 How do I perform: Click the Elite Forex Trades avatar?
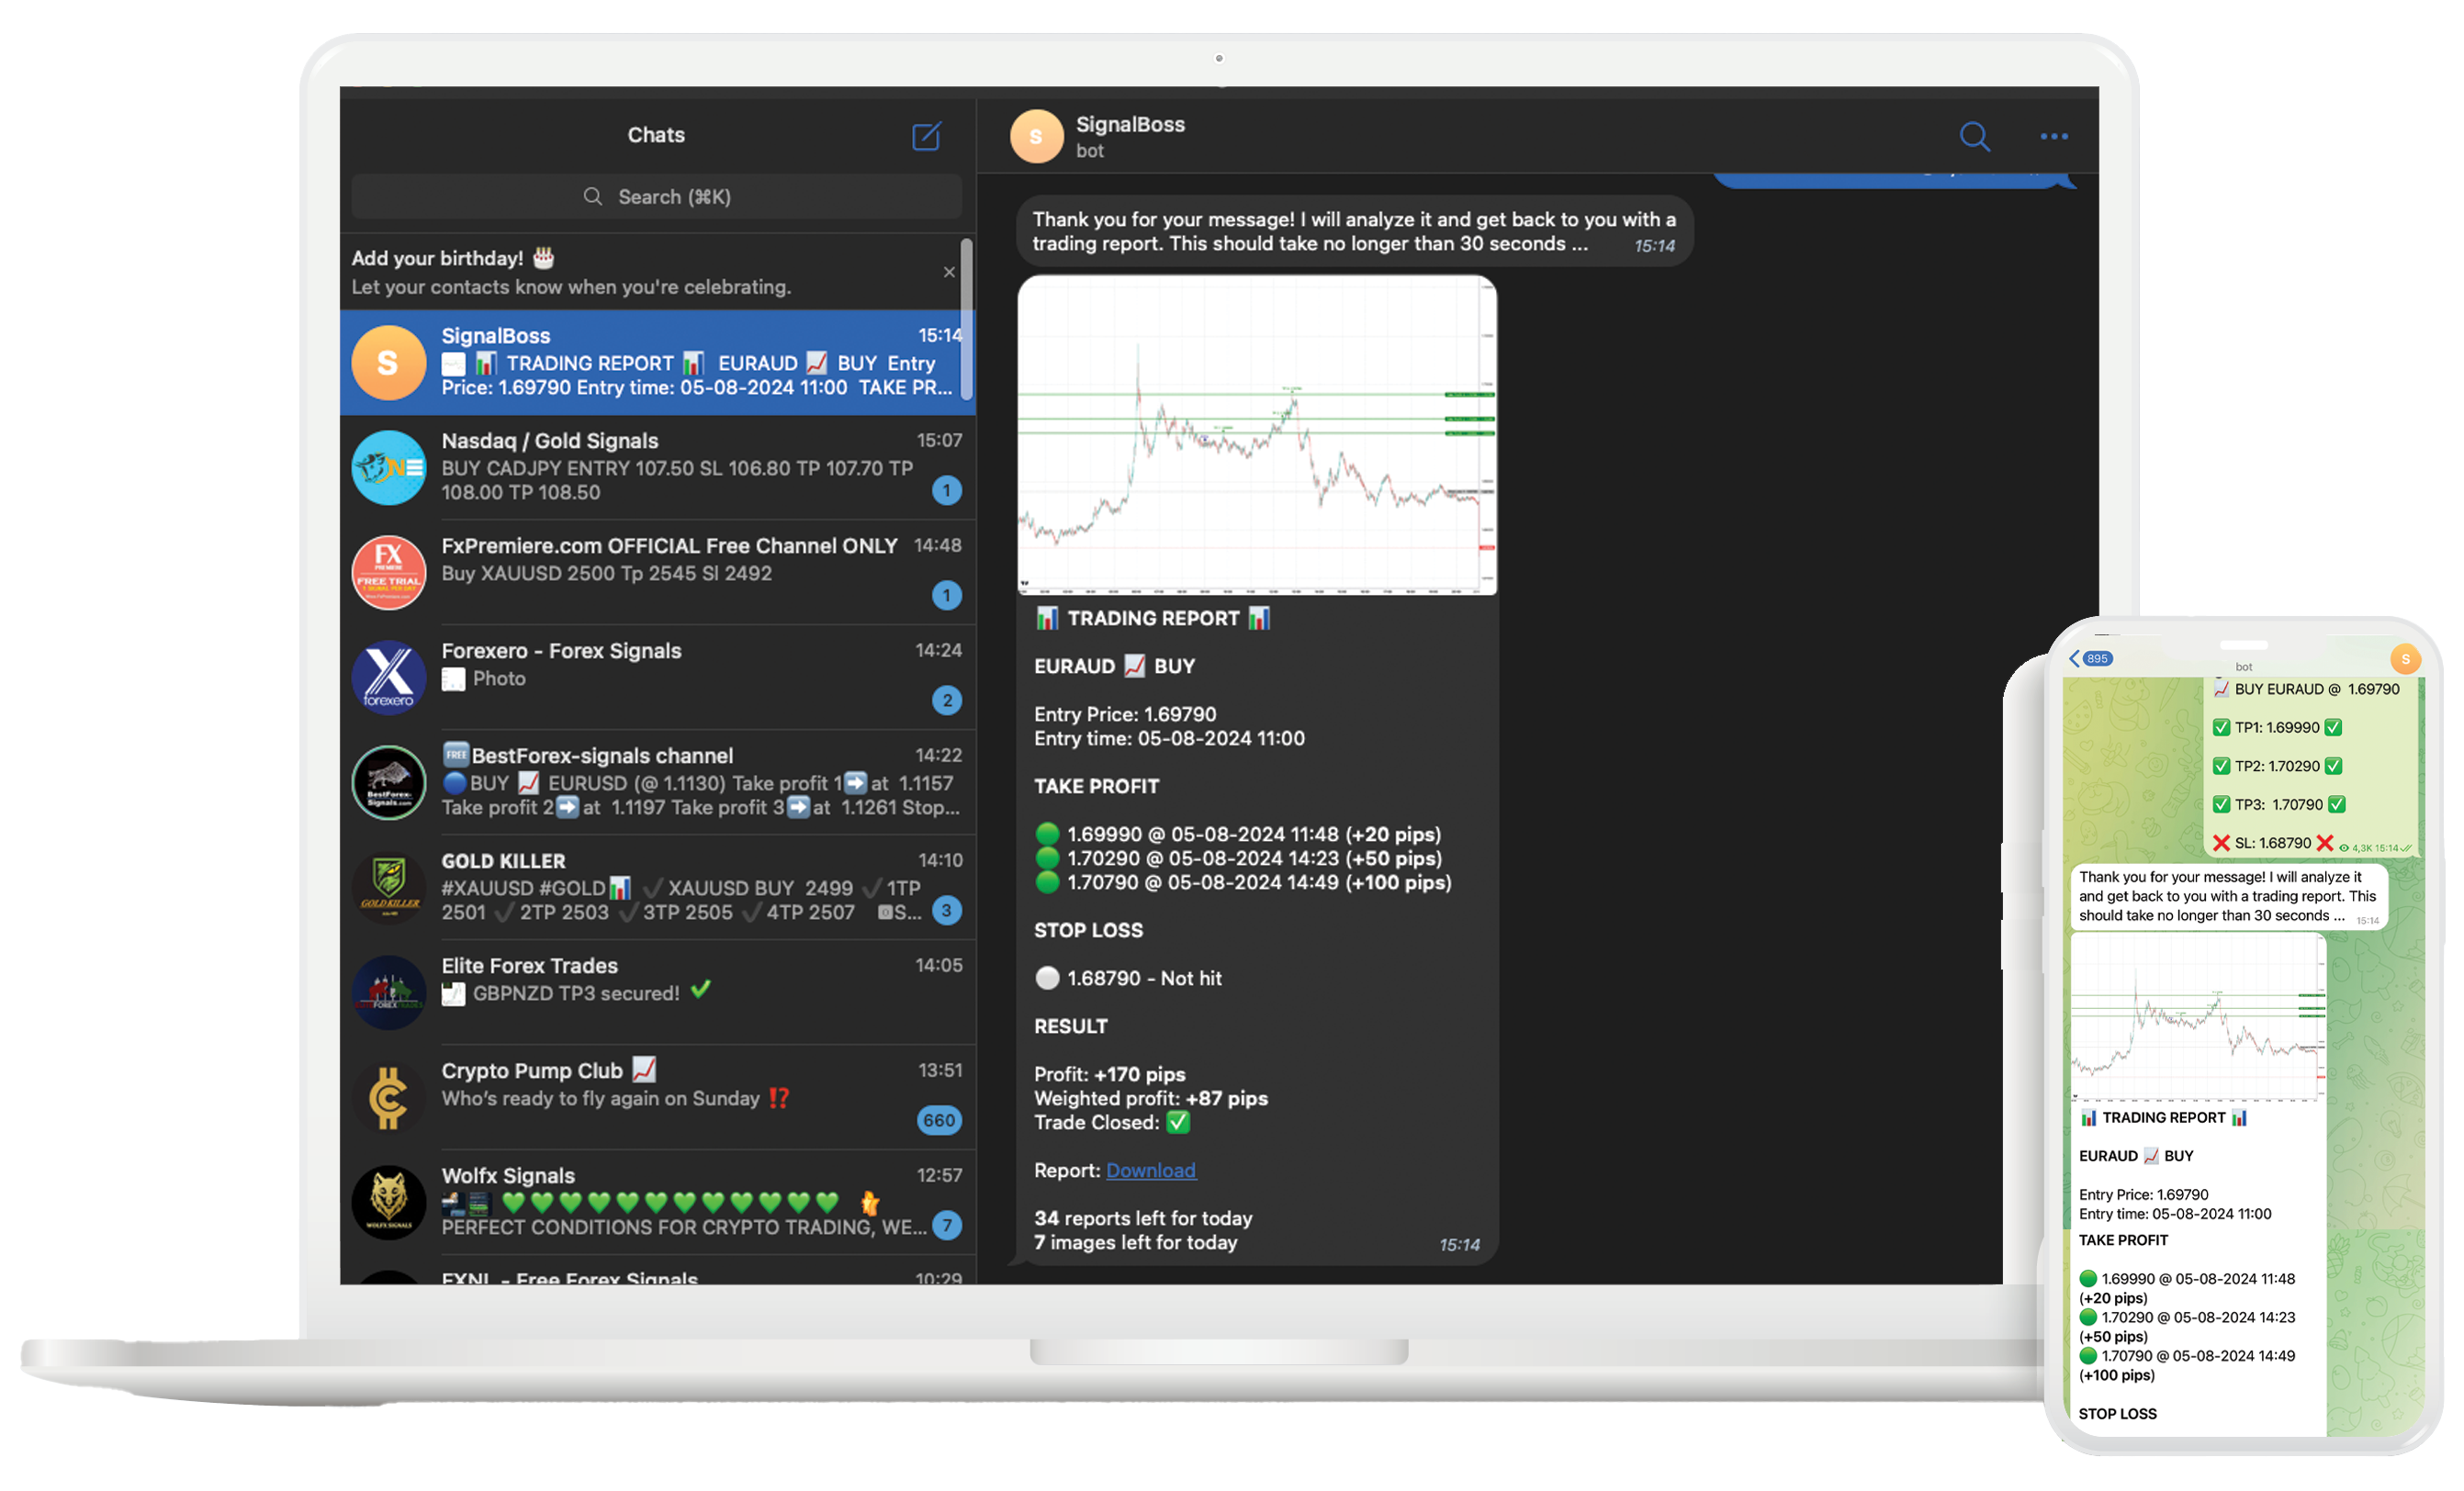point(389,993)
